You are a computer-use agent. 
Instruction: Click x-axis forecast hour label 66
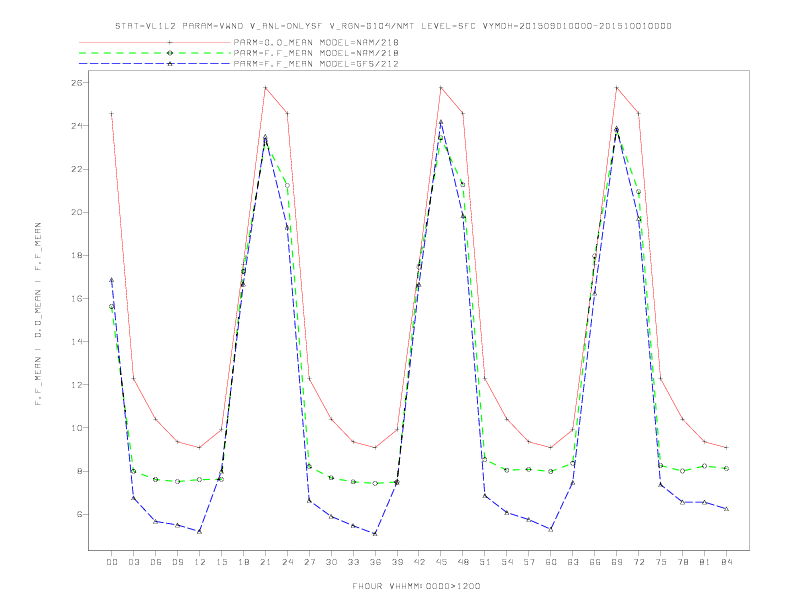595,562
